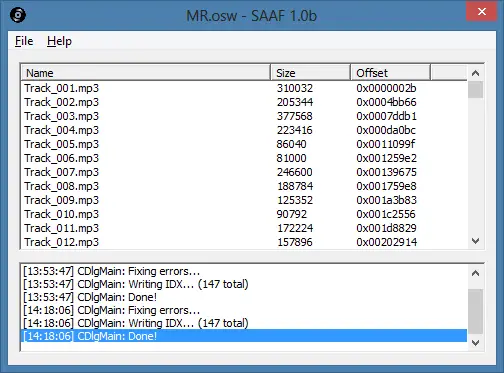Close the SAAF window
The height and width of the screenshot is (373, 504).
pos(482,12)
